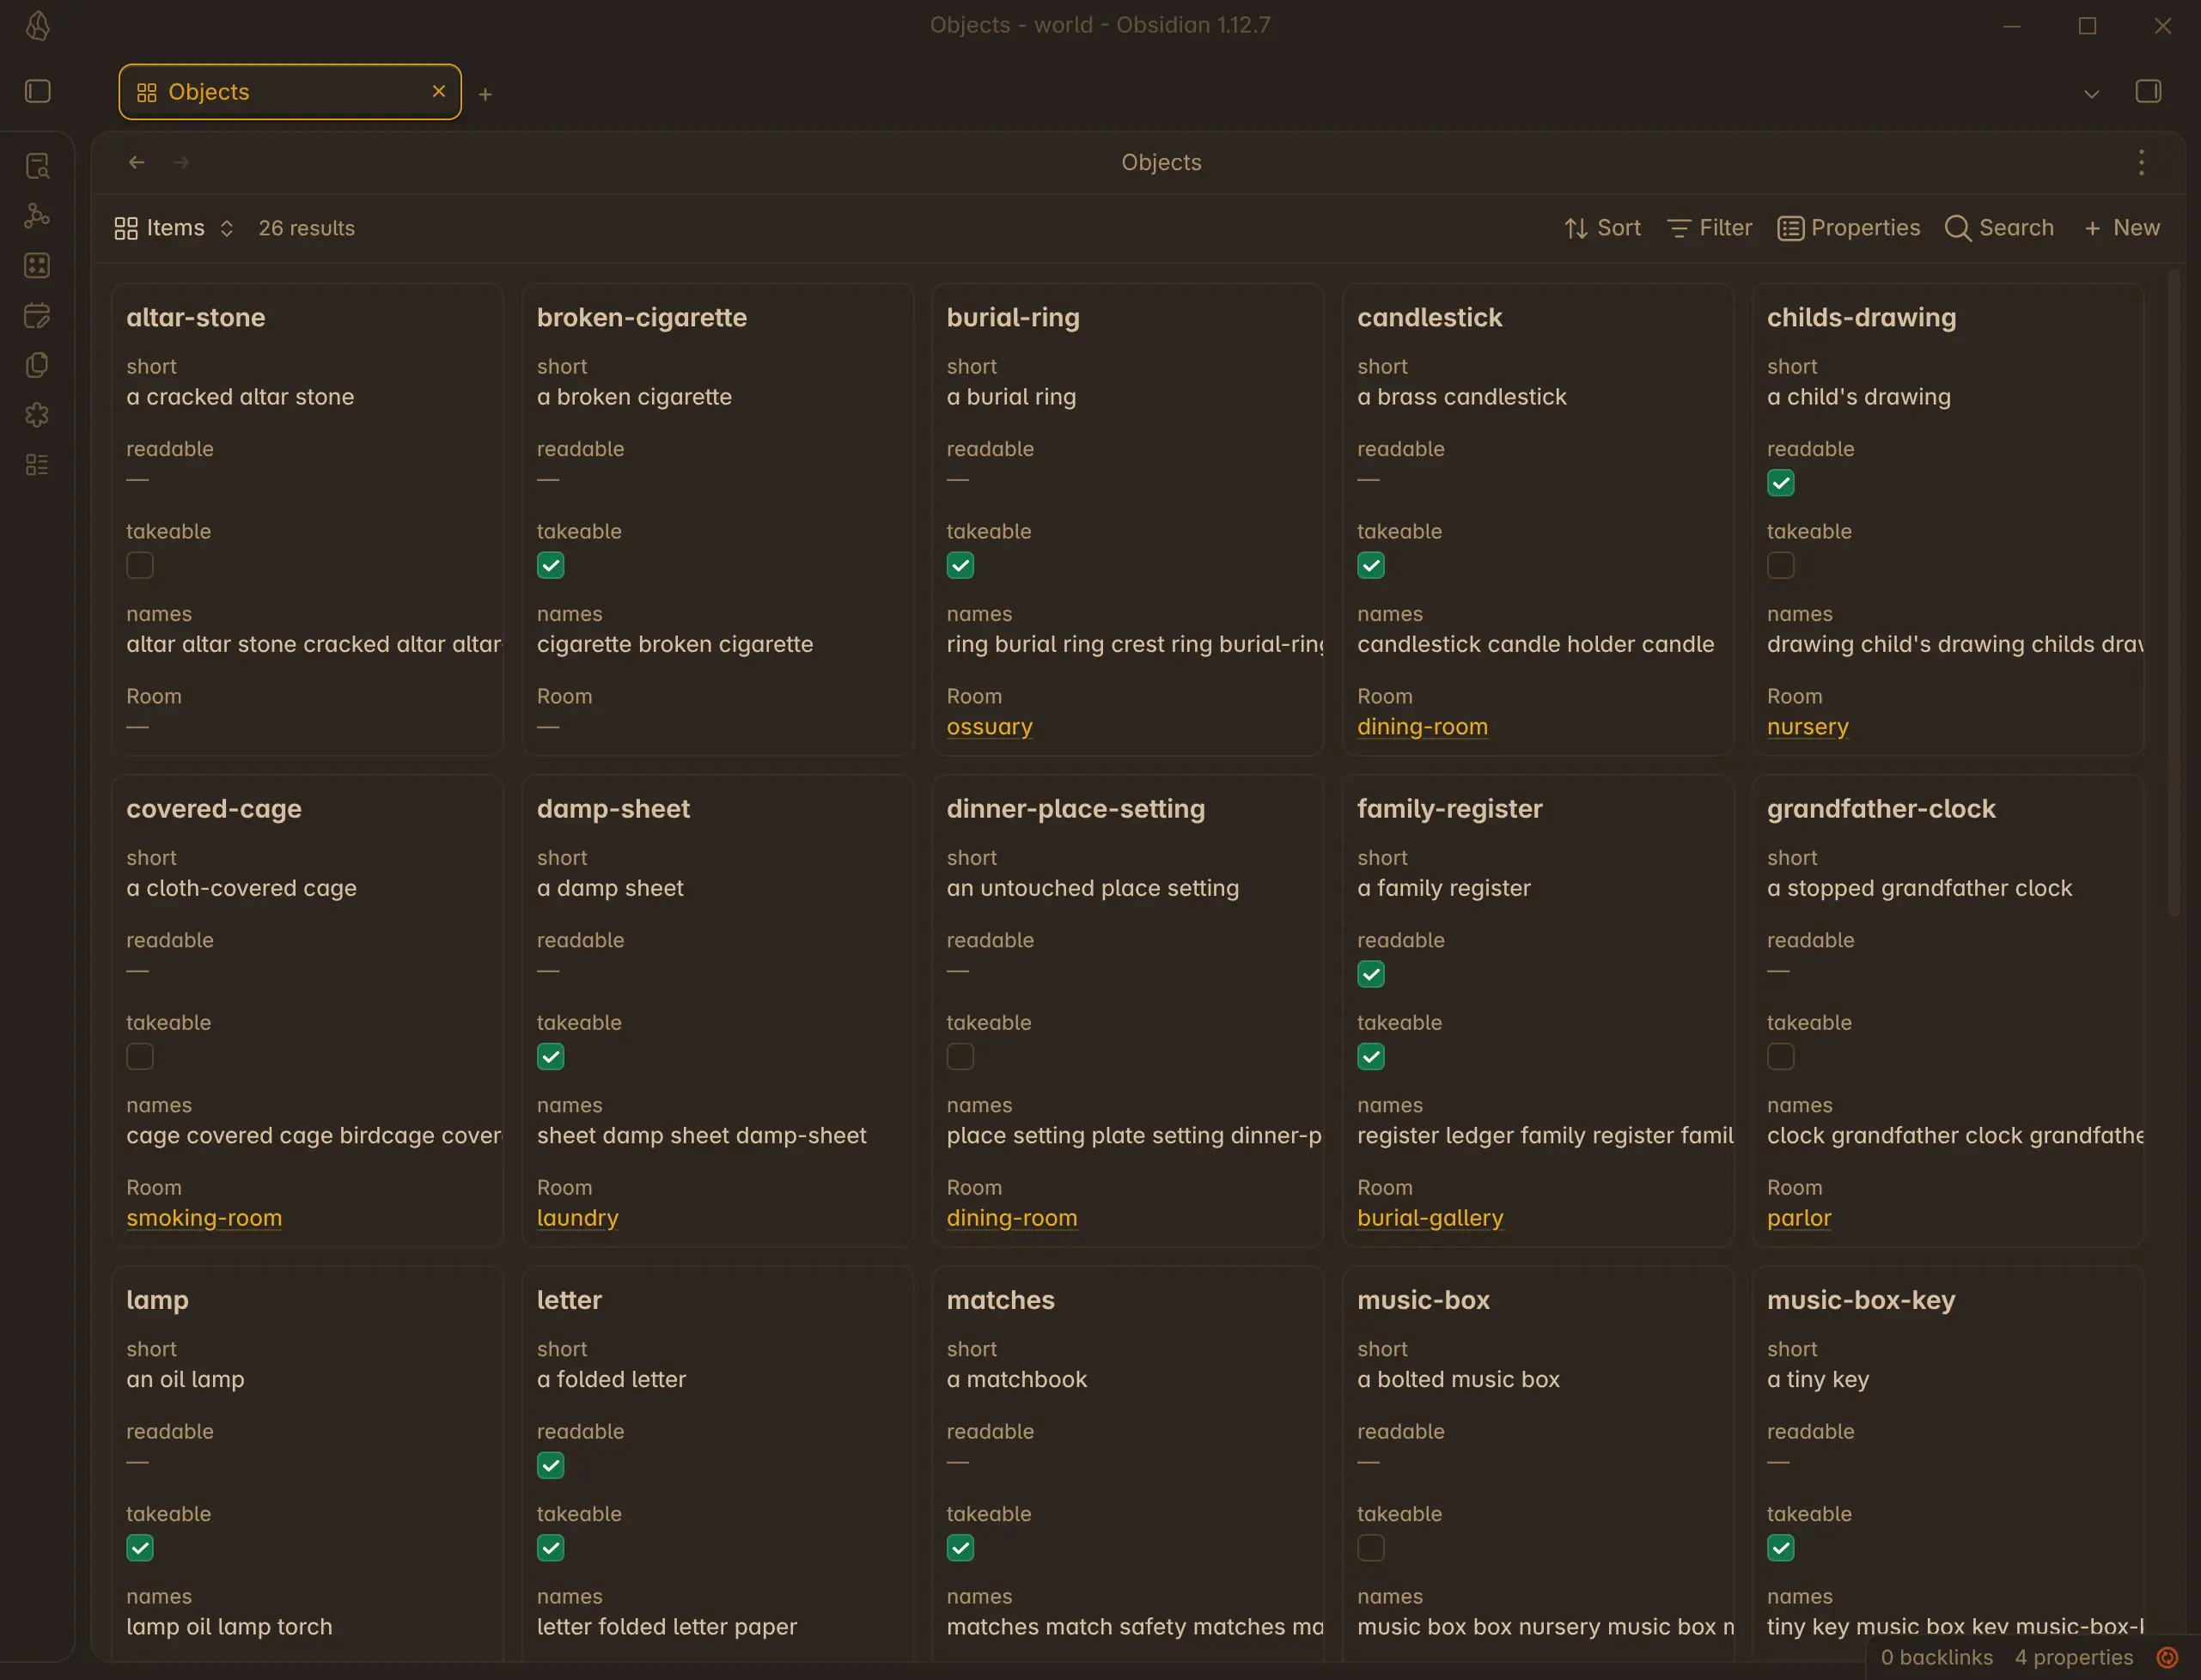Click the Filter lines icon
The image size is (2201, 1680).
pos(1678,228)
